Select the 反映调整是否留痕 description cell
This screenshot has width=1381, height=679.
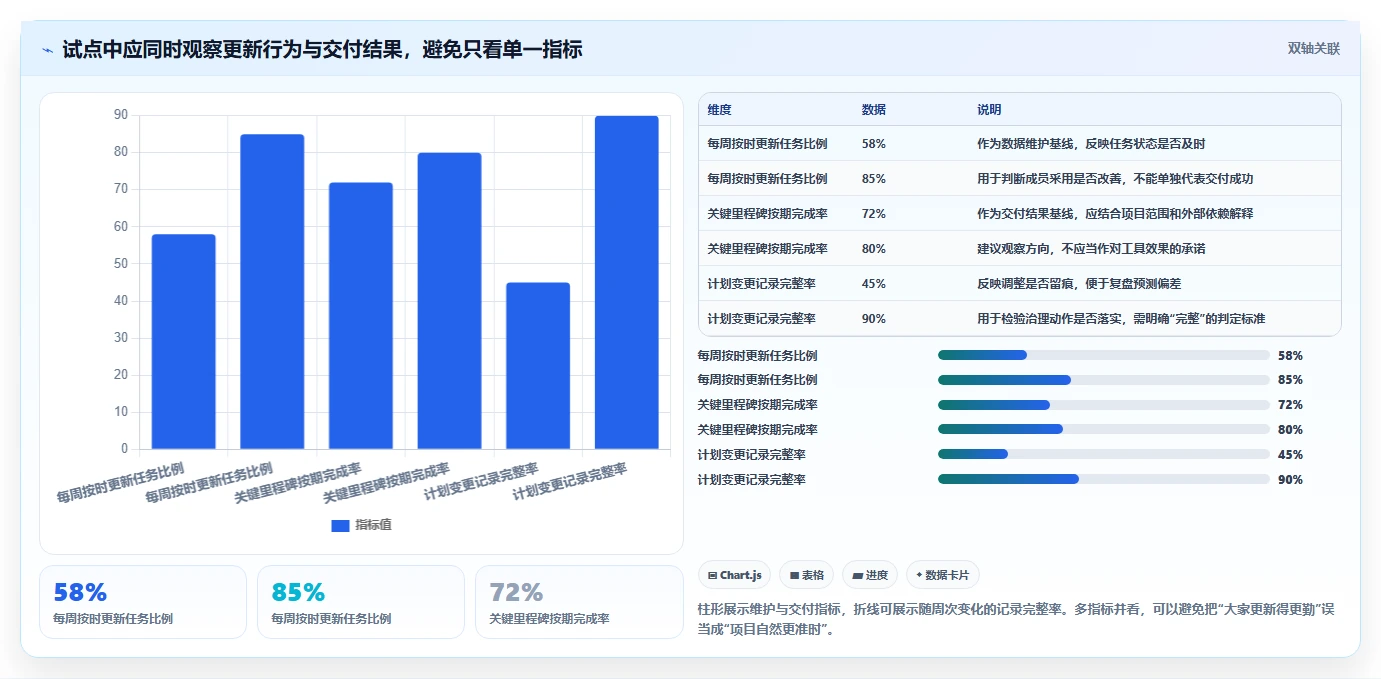click(x=1079, y=284)
